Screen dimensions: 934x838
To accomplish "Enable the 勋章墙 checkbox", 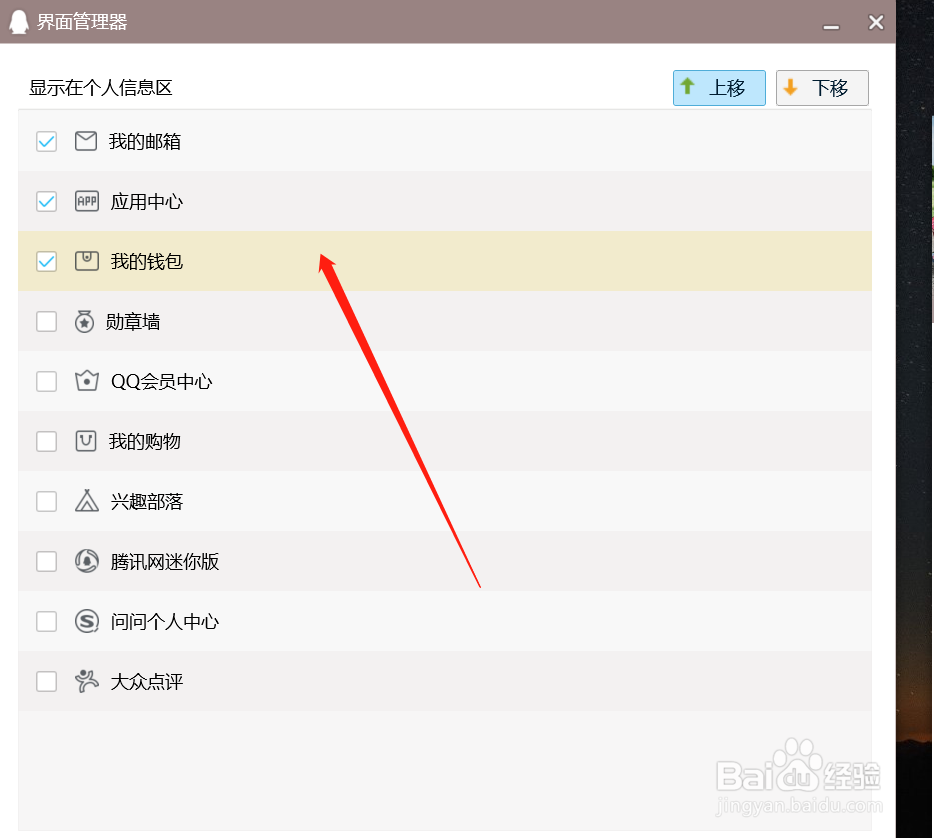I will pos(46,321).
